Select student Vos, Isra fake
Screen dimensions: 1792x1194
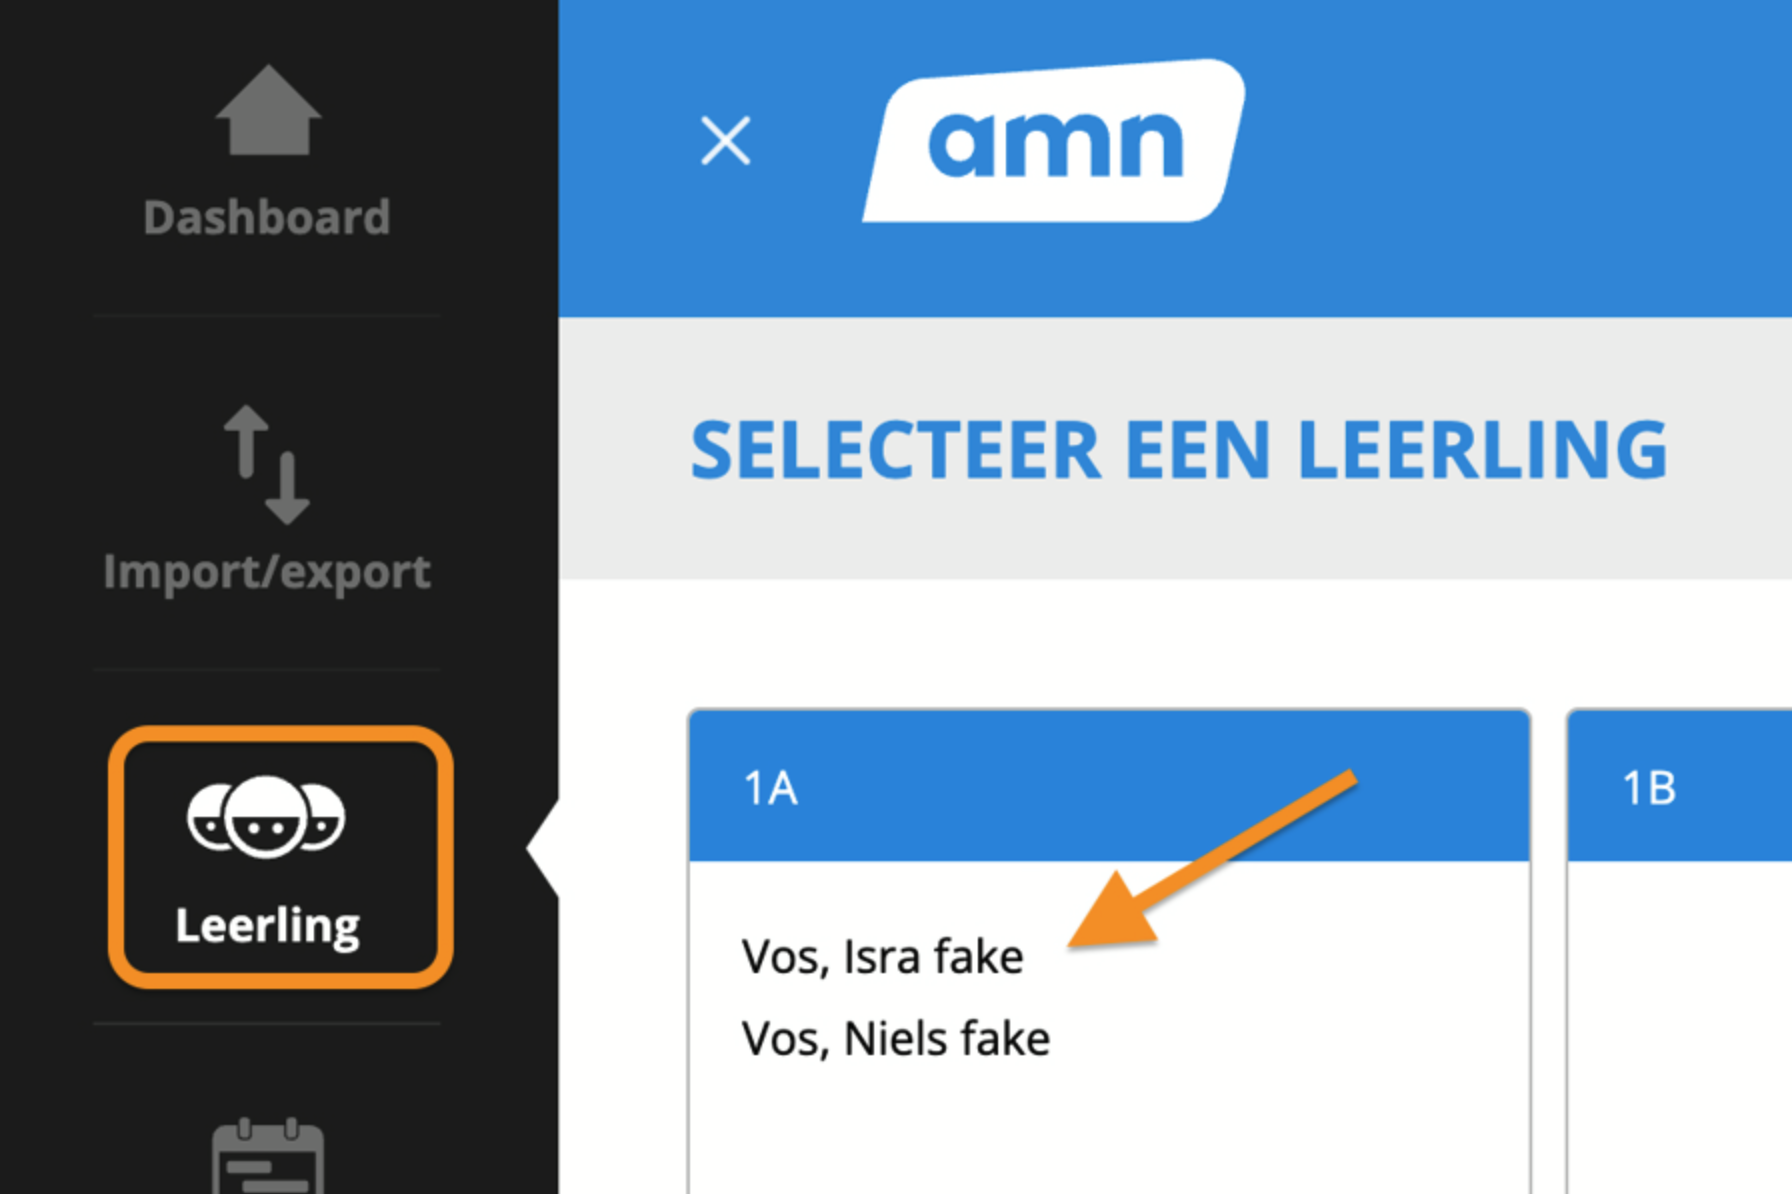pos(882,957)
